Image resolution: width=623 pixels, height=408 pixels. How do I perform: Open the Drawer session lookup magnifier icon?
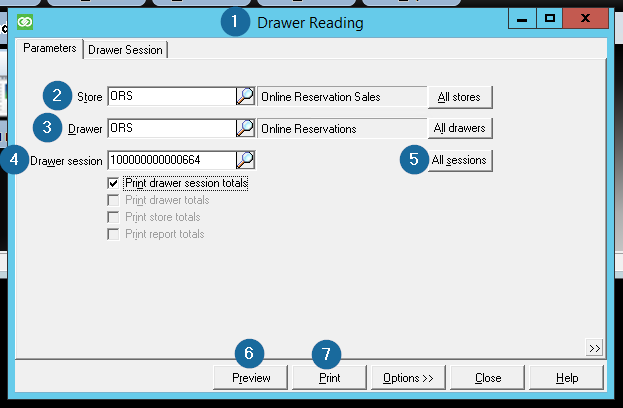click(246, 160)
